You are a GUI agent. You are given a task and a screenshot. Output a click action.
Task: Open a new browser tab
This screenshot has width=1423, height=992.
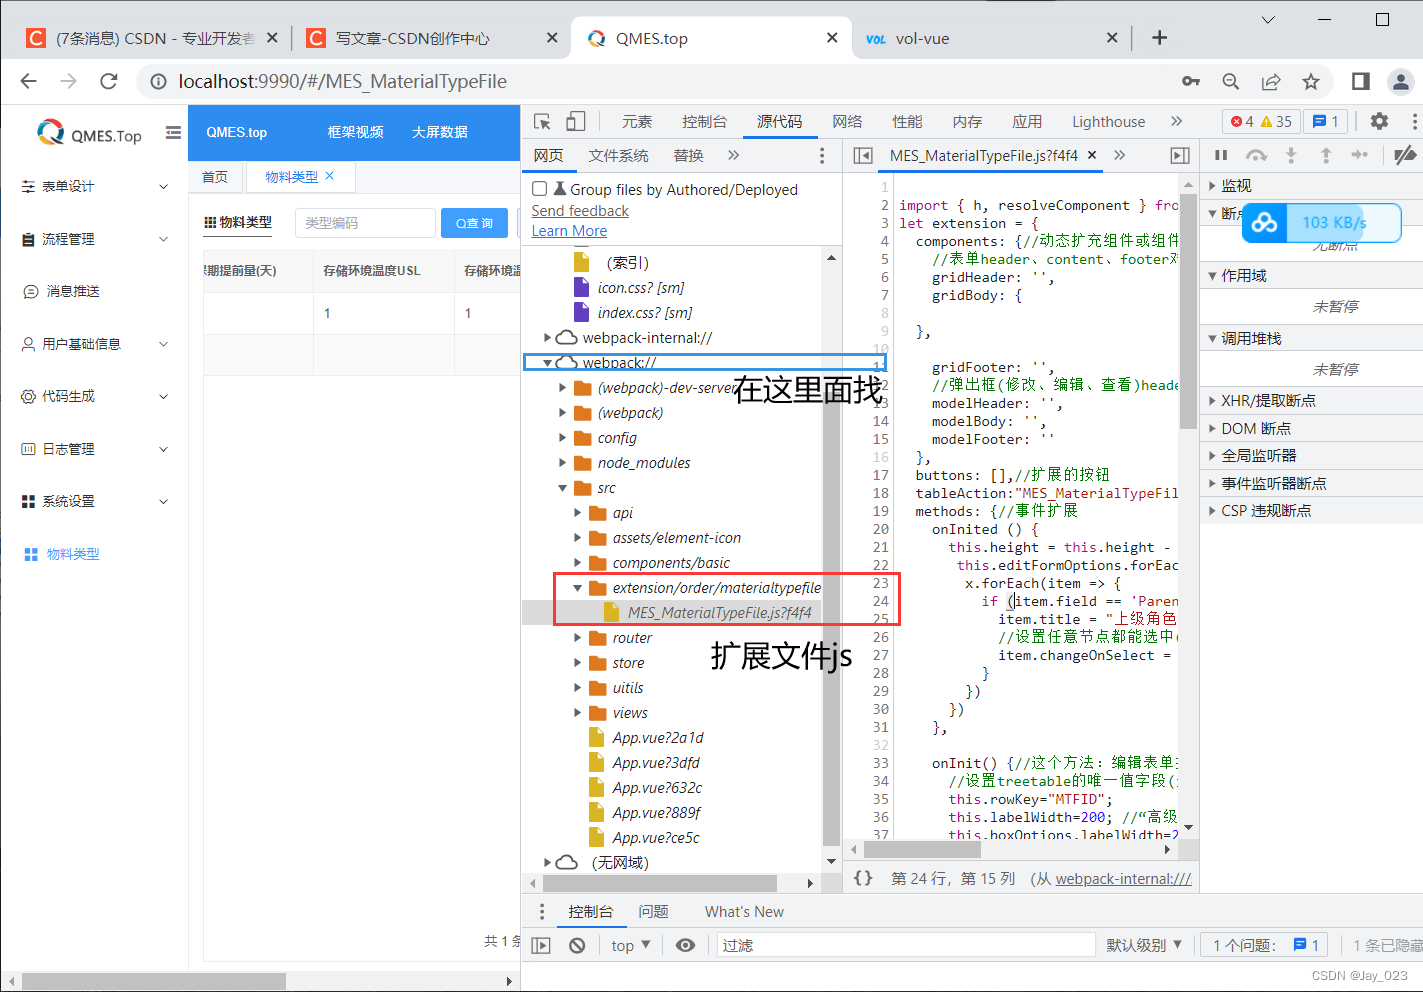1159,38
